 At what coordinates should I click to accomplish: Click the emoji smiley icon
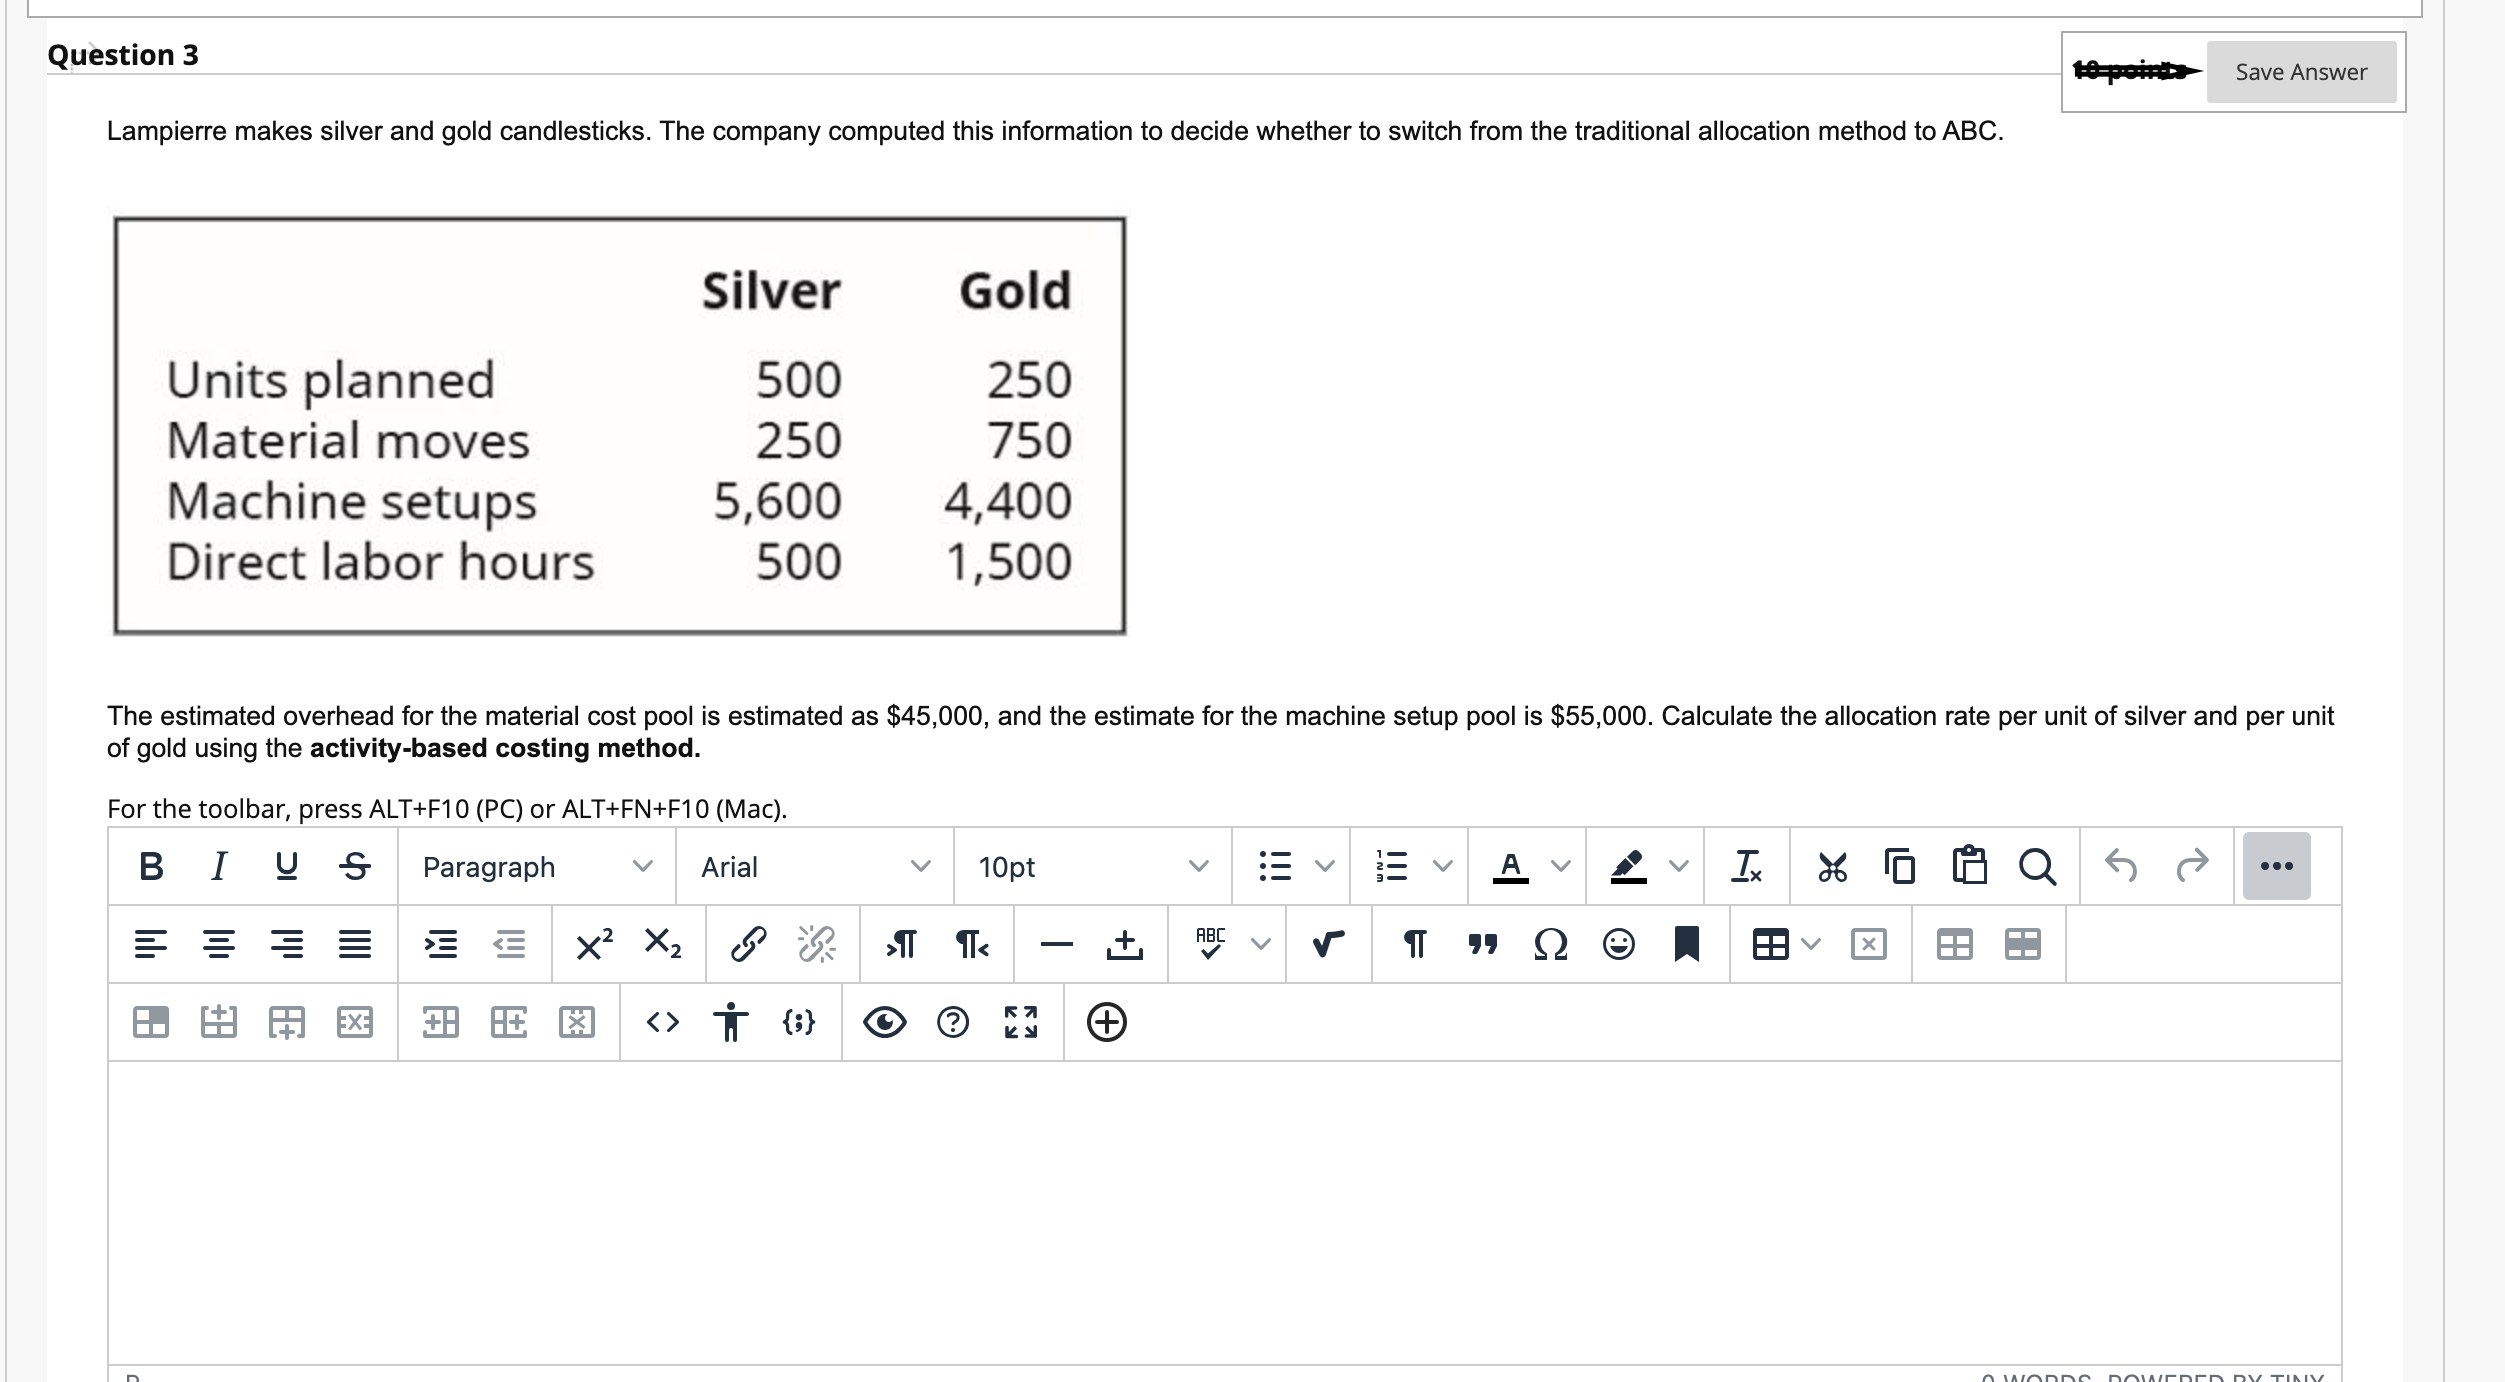(x=1618, y=944)
